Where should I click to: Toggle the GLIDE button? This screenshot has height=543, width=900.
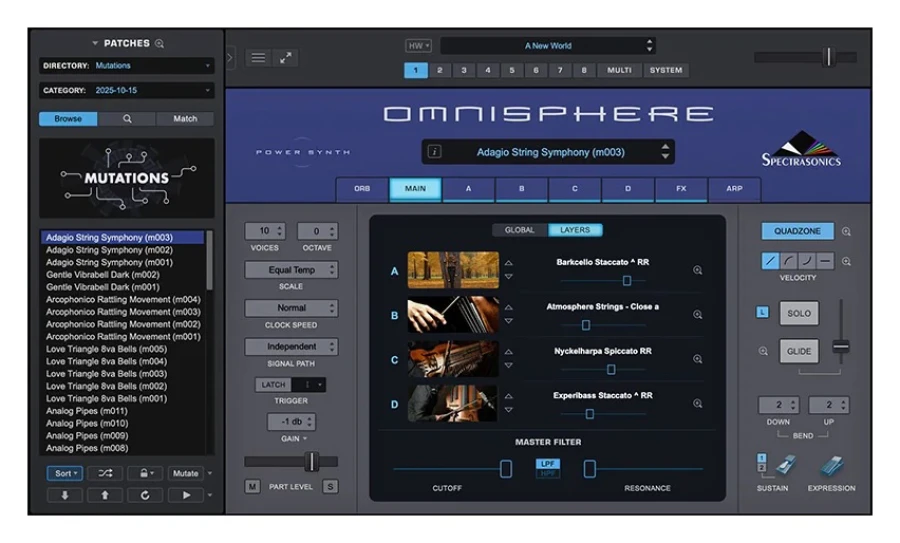(x=799, y=351)
